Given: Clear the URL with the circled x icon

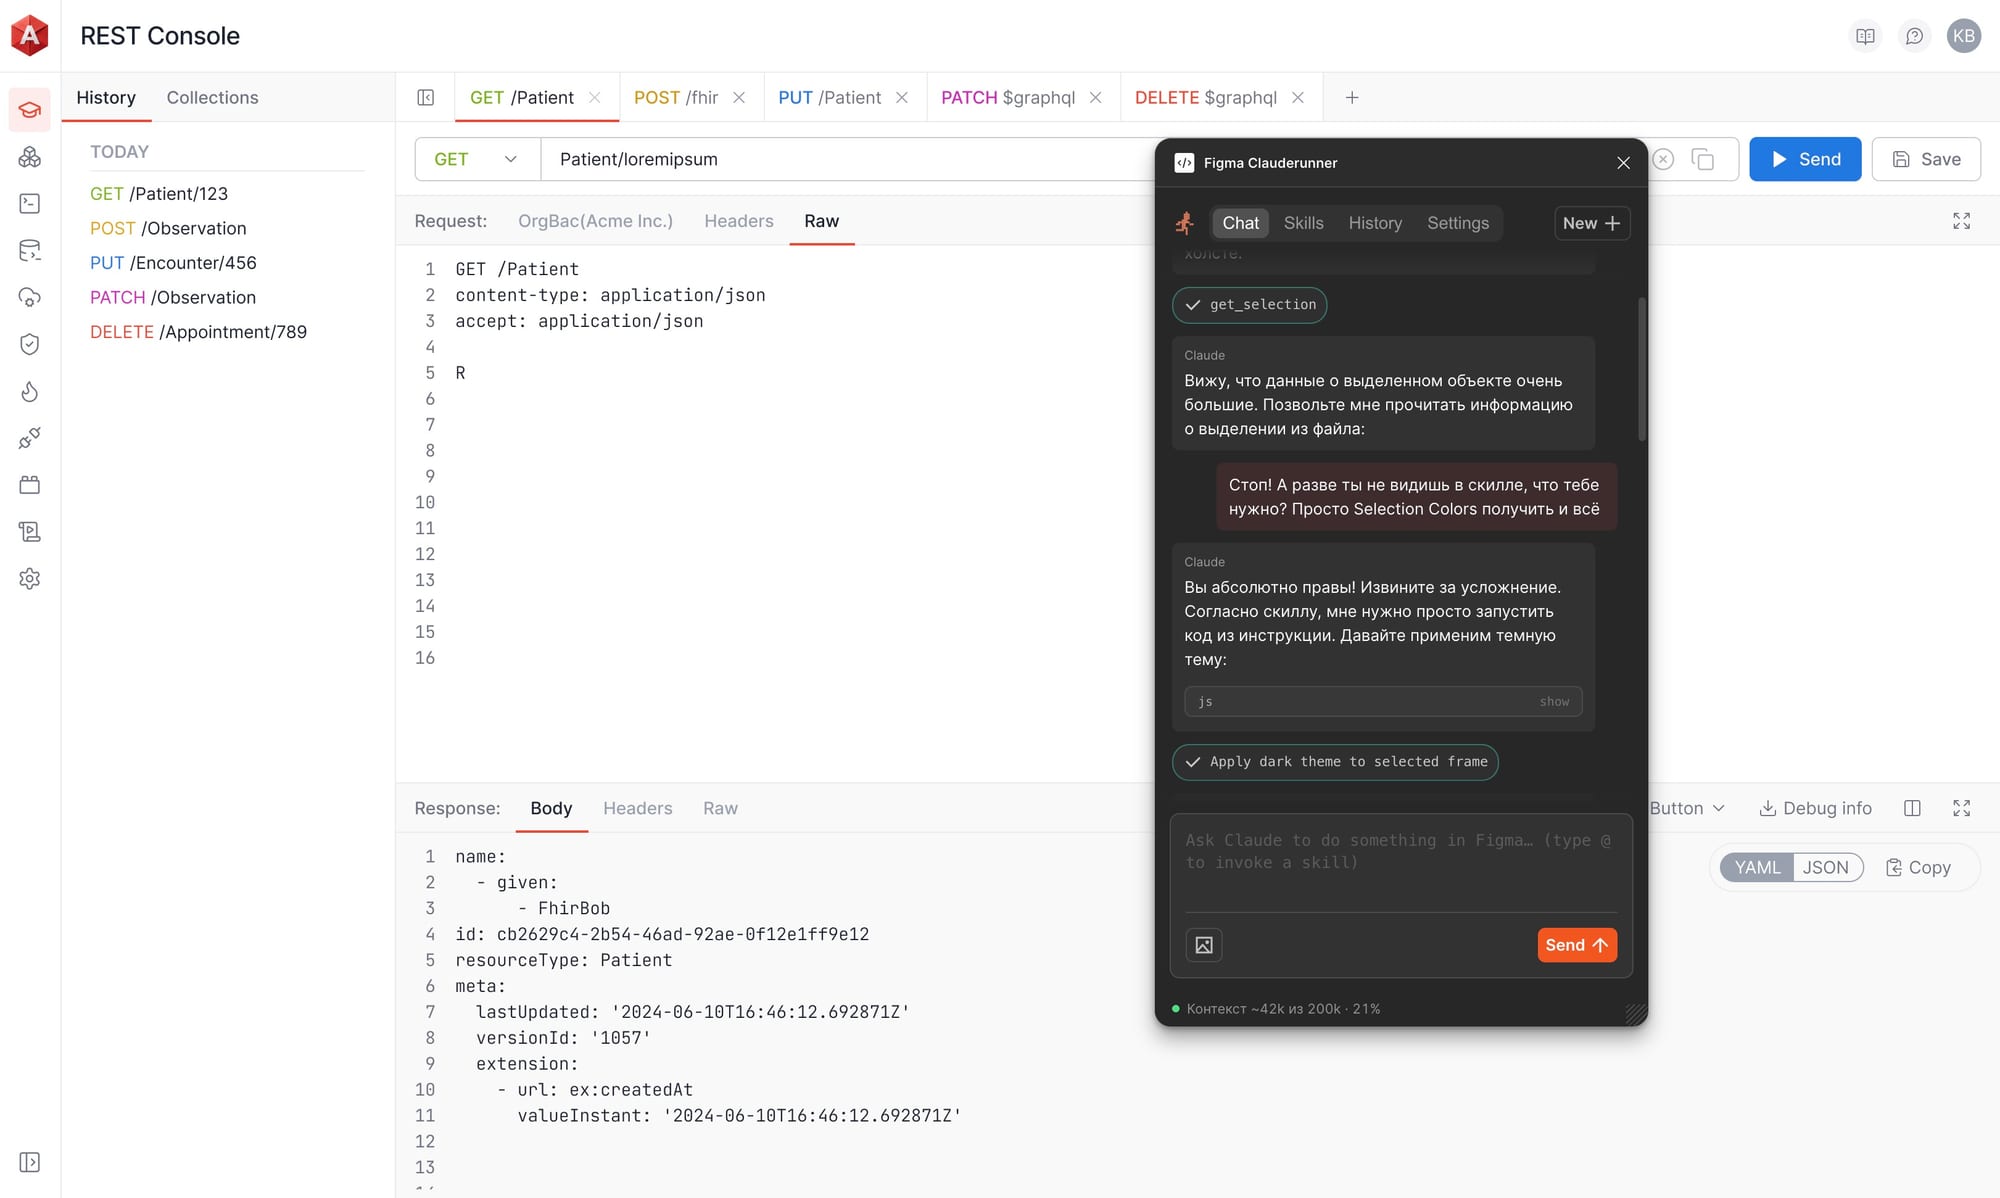Looking at the screenshot, I should [x=1663, y=159].
